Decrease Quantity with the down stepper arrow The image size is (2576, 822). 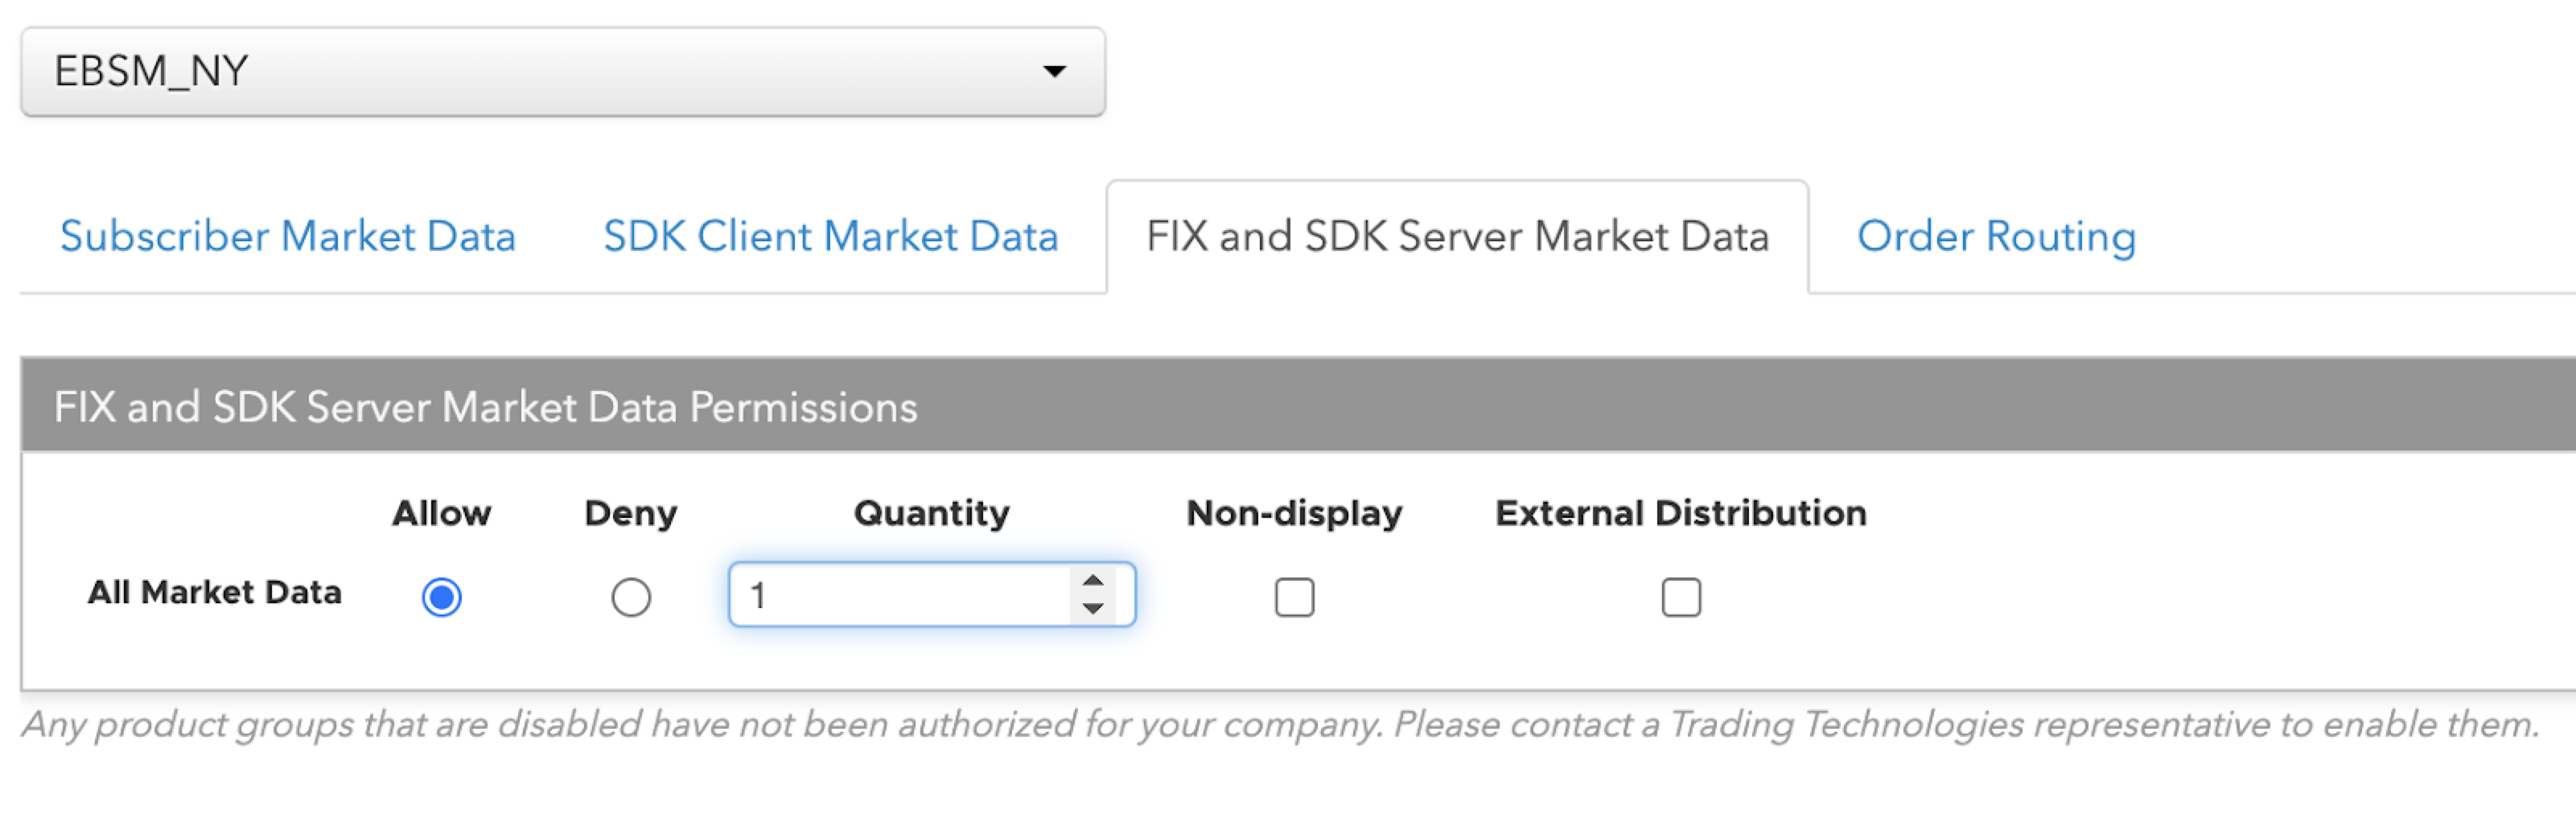click(1093, 608)
